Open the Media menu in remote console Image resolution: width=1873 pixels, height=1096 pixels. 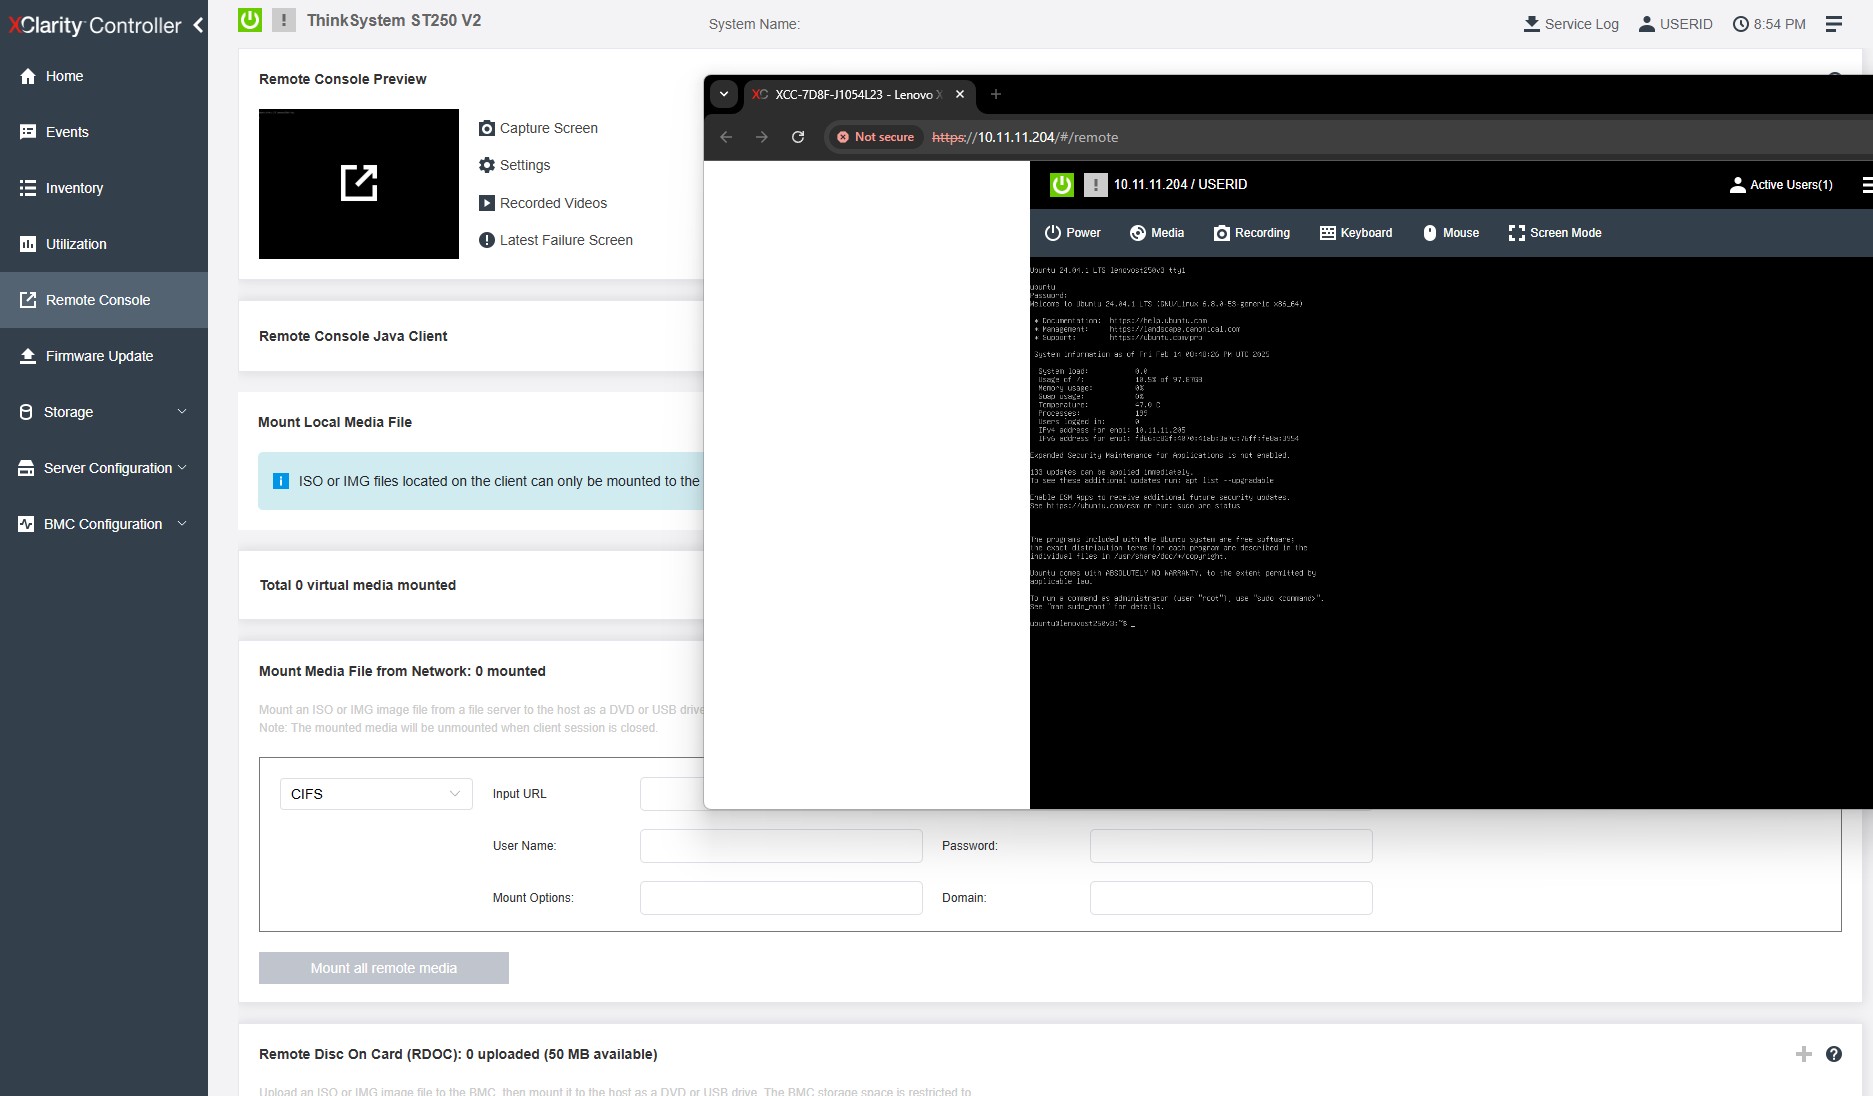coord(1156,233)
